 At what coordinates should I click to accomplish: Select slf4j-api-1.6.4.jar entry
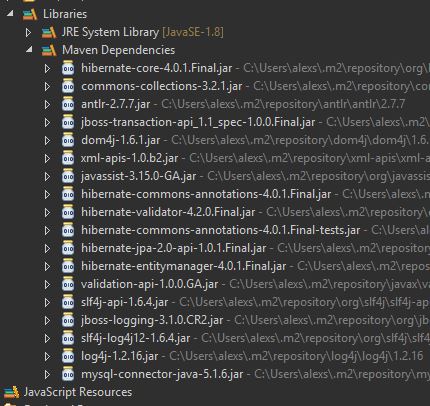(125, 302)
